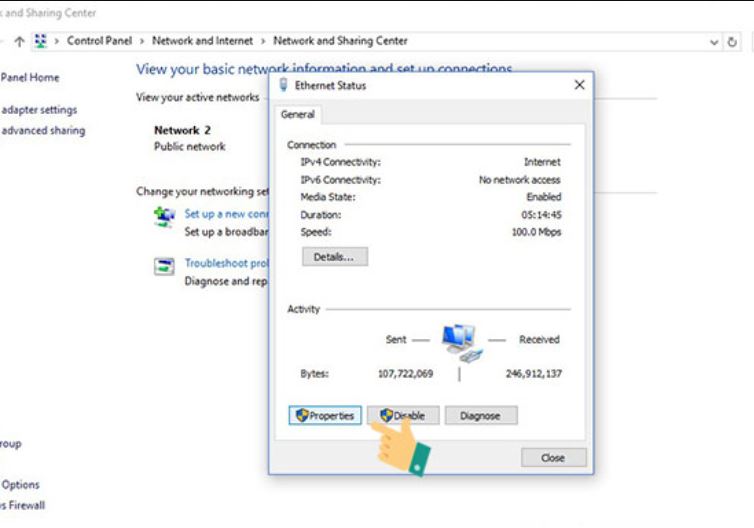Open the change adapter settings link
Screen dimensions: 754x528
[39, 110]
